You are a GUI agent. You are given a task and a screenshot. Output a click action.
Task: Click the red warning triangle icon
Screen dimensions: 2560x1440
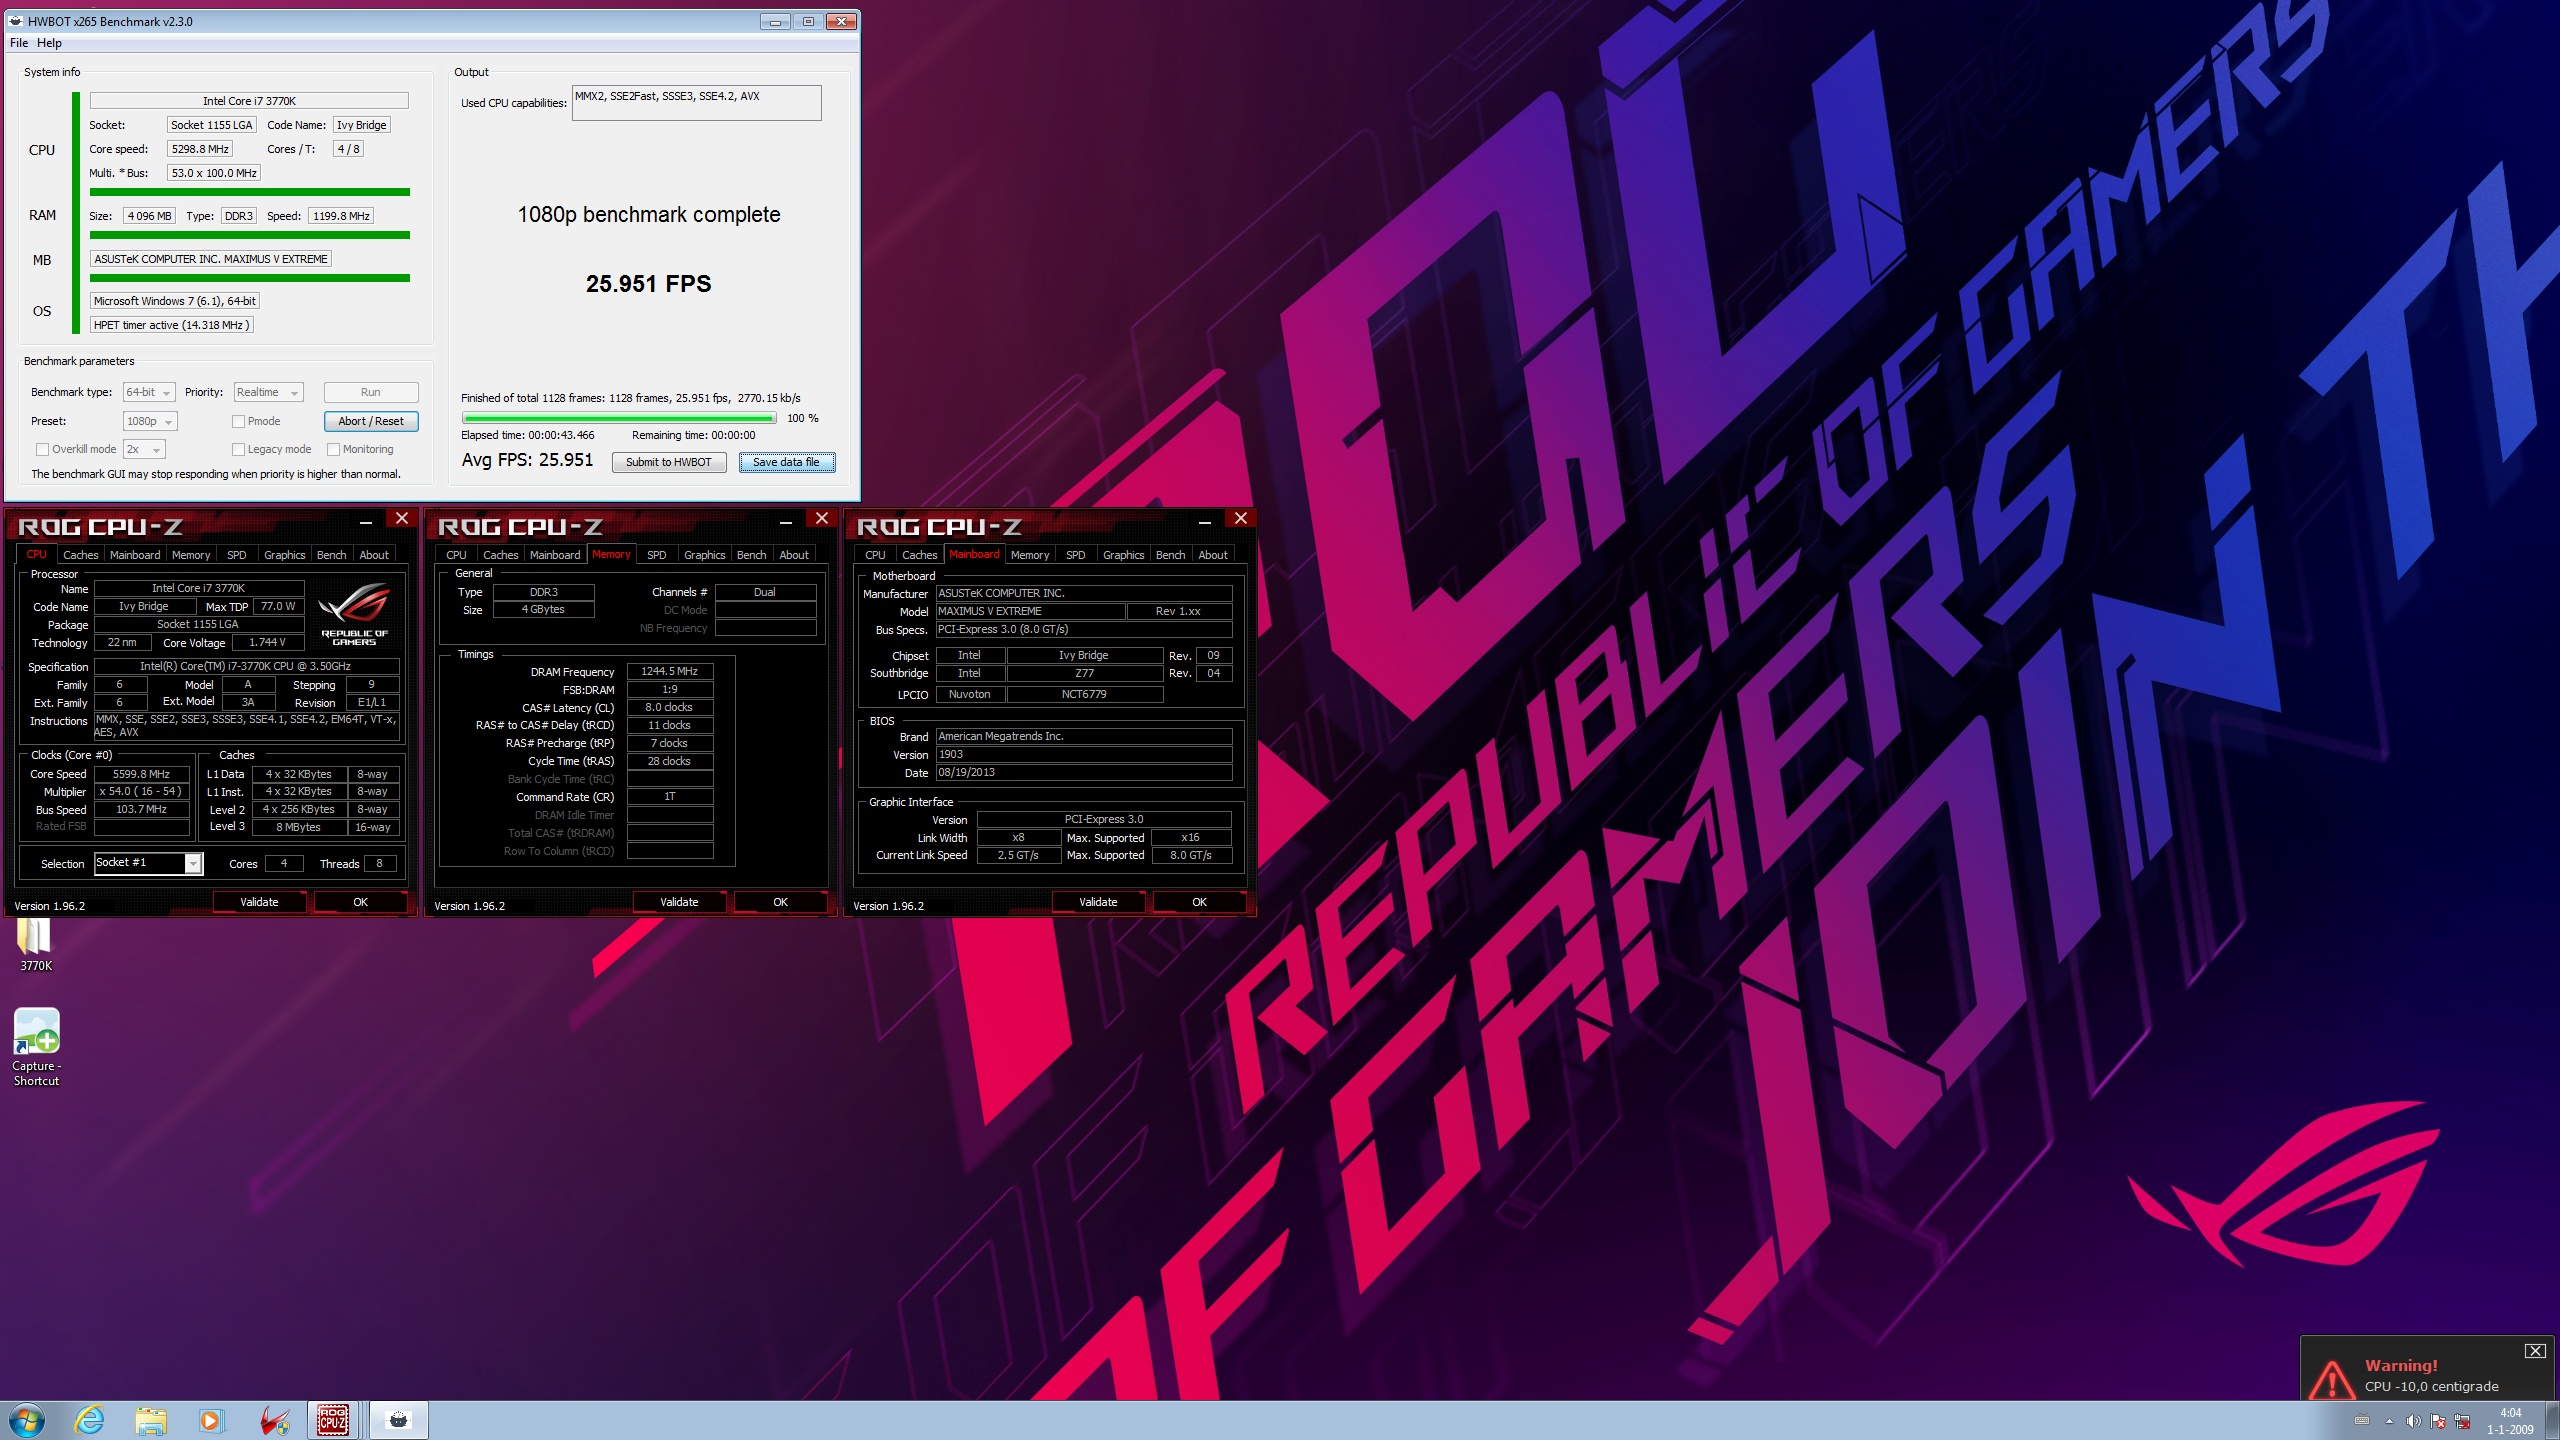pos(2332,1380)
